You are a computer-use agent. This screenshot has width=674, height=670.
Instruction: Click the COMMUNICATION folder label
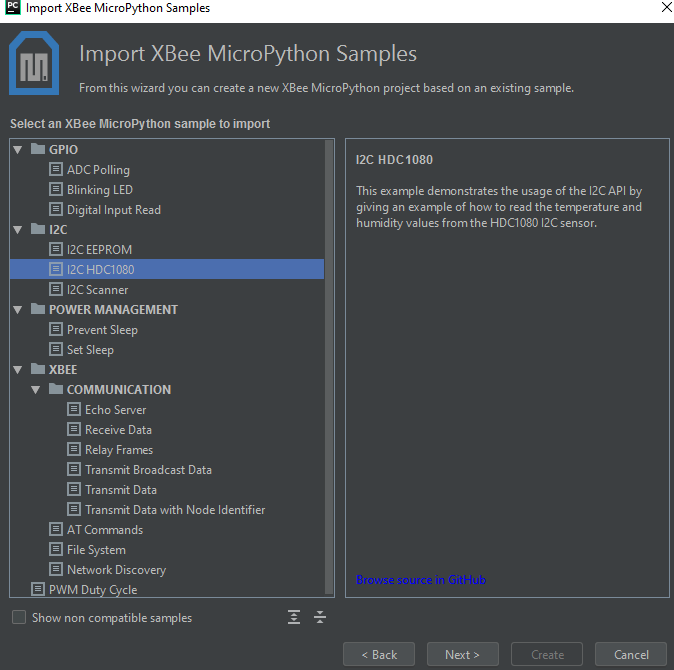tap(119, 389)
